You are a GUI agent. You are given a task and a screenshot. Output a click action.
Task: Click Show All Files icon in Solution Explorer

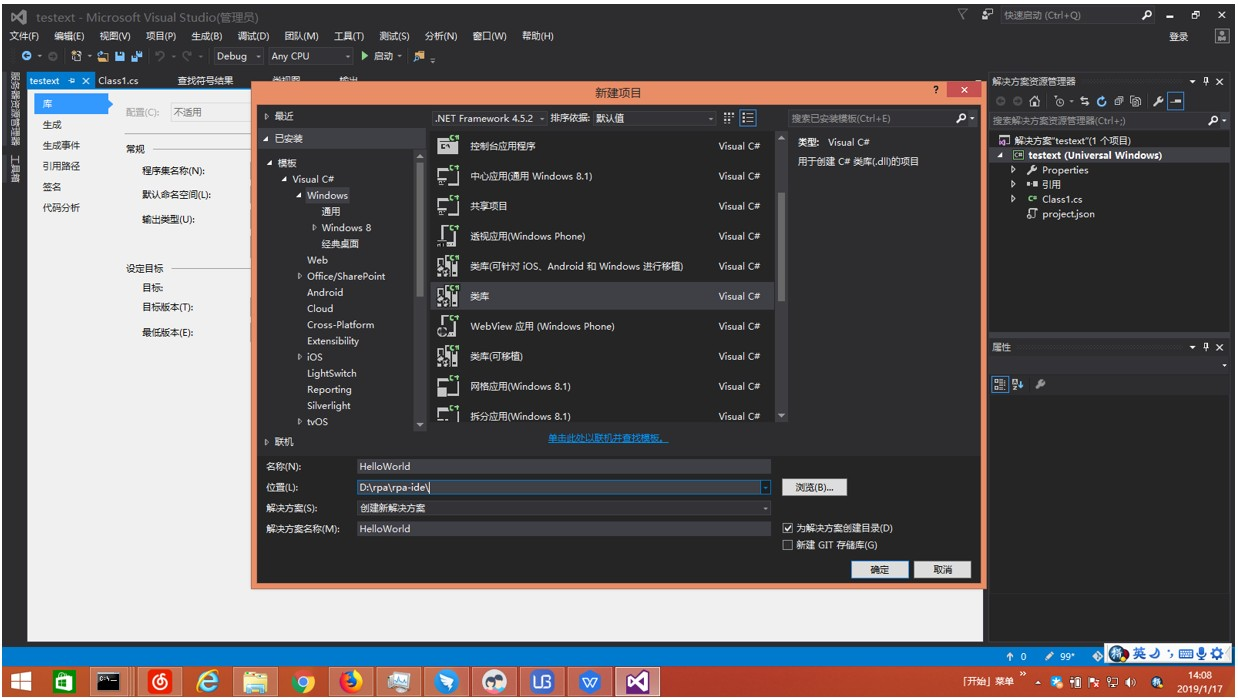(x=1135, y=101)
